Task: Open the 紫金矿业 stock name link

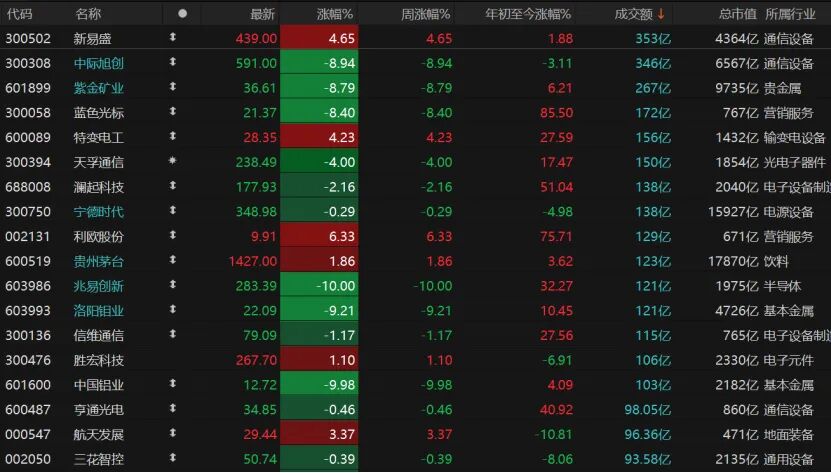Action: tap(99, 88)
